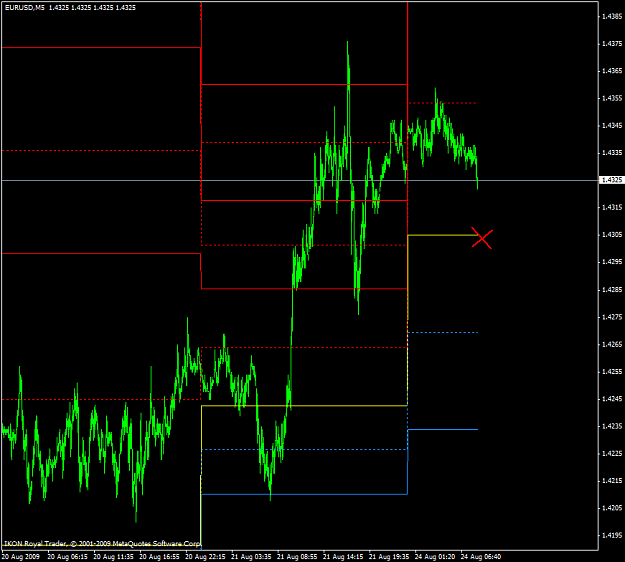Viewport: 625px width, 562px height.
Task: Click the IKON Royal Trader copyright text
Action: click(102, 544)
